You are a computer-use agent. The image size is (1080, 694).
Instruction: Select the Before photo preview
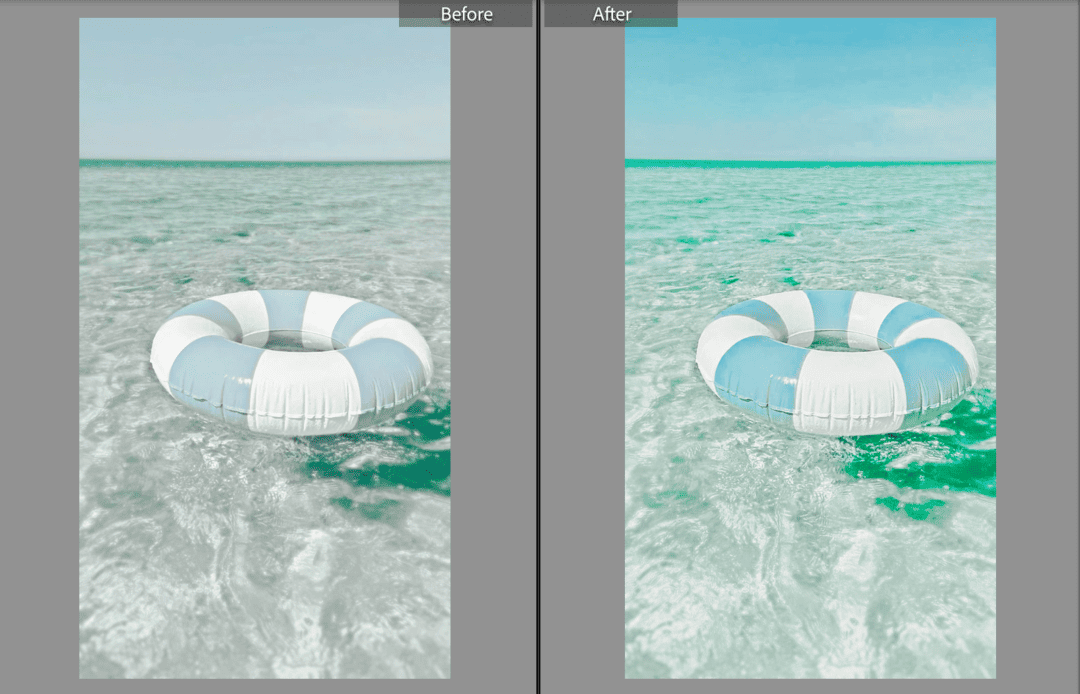264,348
